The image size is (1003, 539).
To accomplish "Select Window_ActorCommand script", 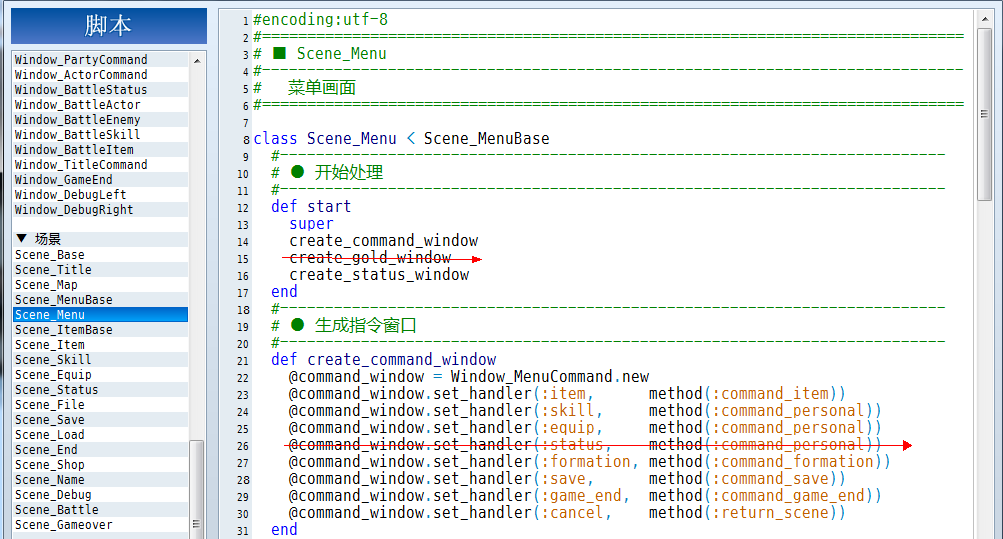I will coord(100,75).
